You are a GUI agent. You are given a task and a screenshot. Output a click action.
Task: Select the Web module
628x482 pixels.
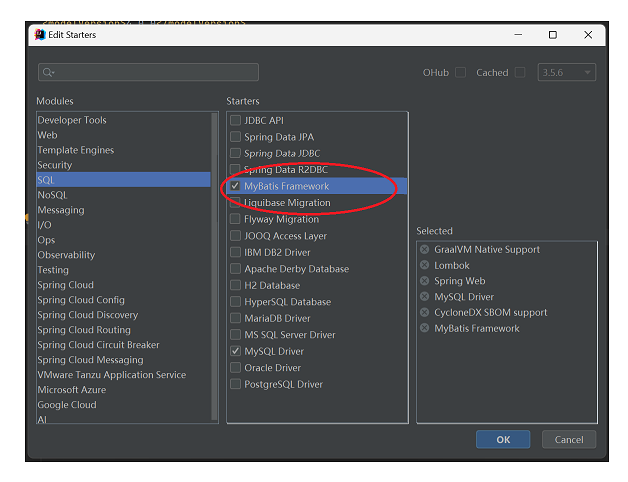[x=123, y=135]
